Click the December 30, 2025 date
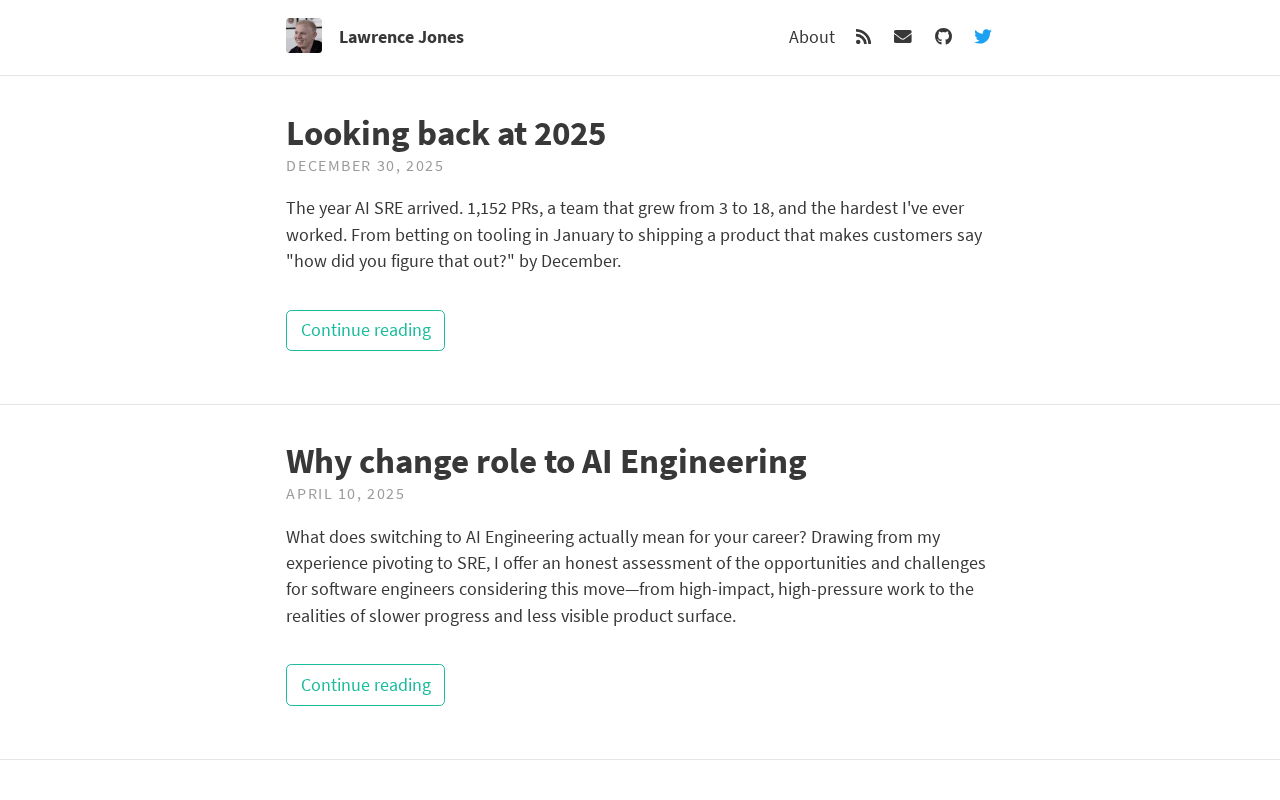Image resolution: width=1280 pixels, height=800 pixels. 365,166
